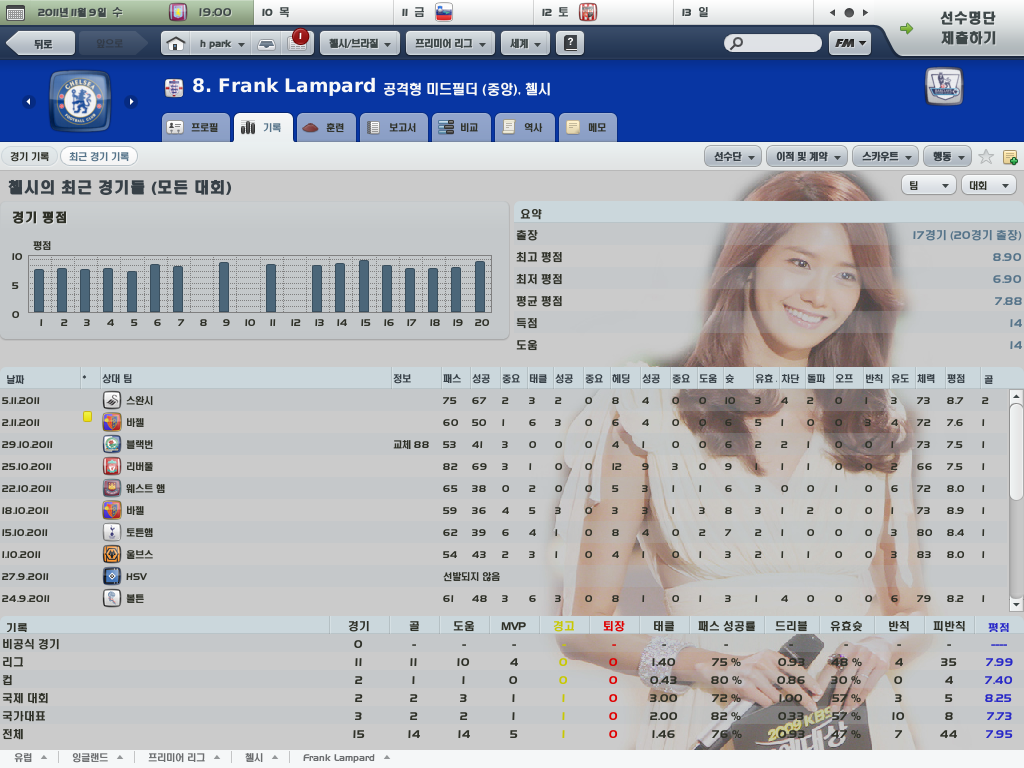Screen dimensions: 1024x768
Task: Open the 프리미어 리그 dropdown menu
Action: point(453,43)
